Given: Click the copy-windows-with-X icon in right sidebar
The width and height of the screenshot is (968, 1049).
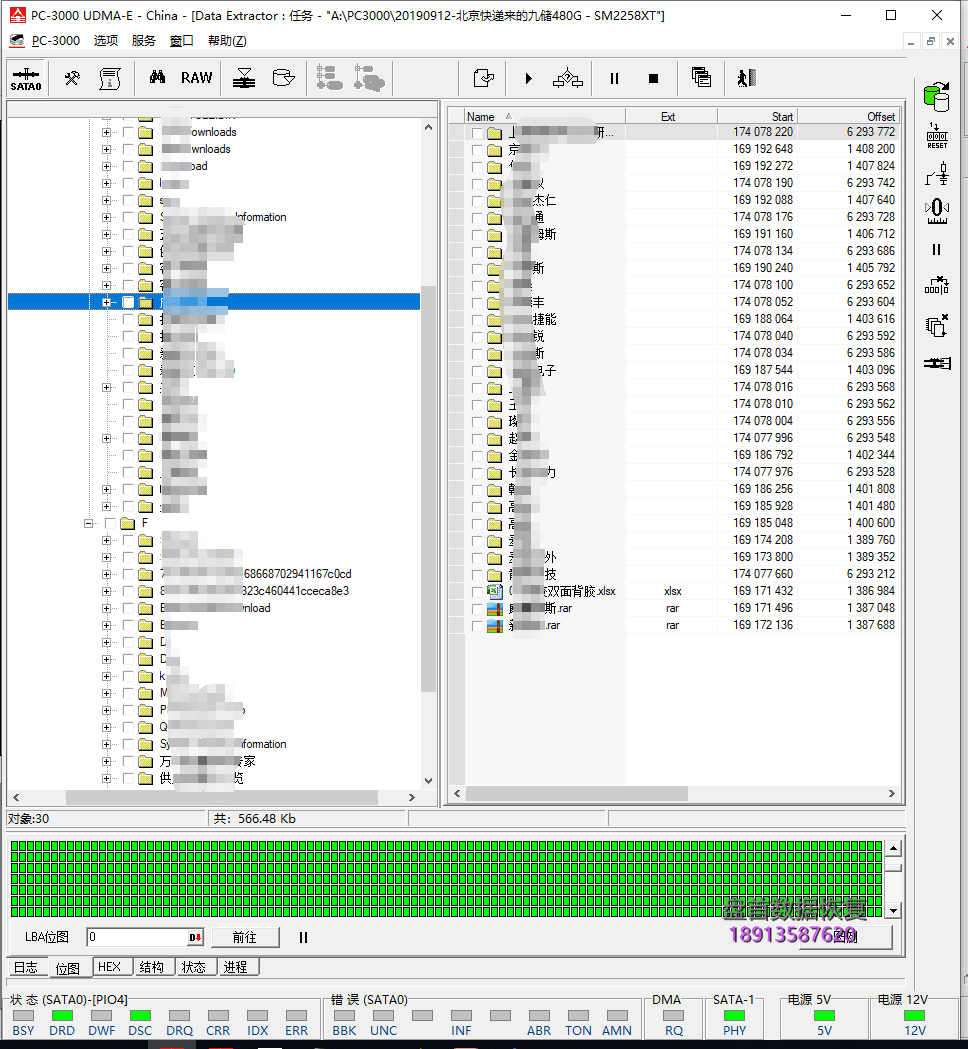Looking at the screenshot, I should click(x=937, y=325).
